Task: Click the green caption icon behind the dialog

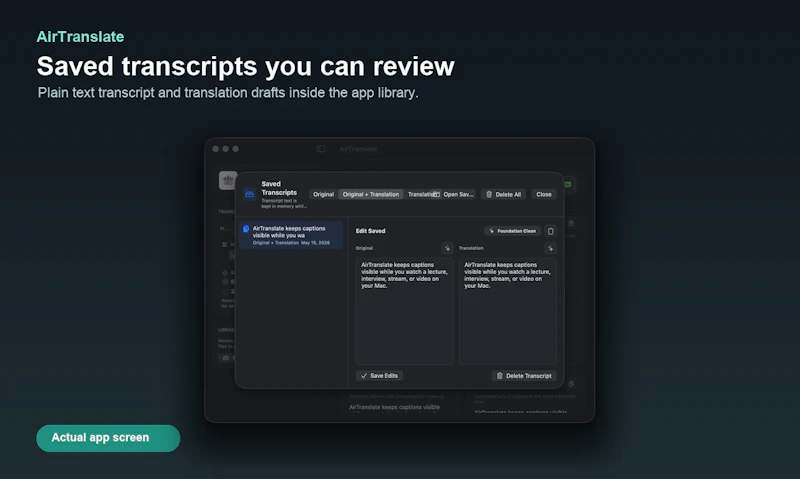Action: pos(568,184)
